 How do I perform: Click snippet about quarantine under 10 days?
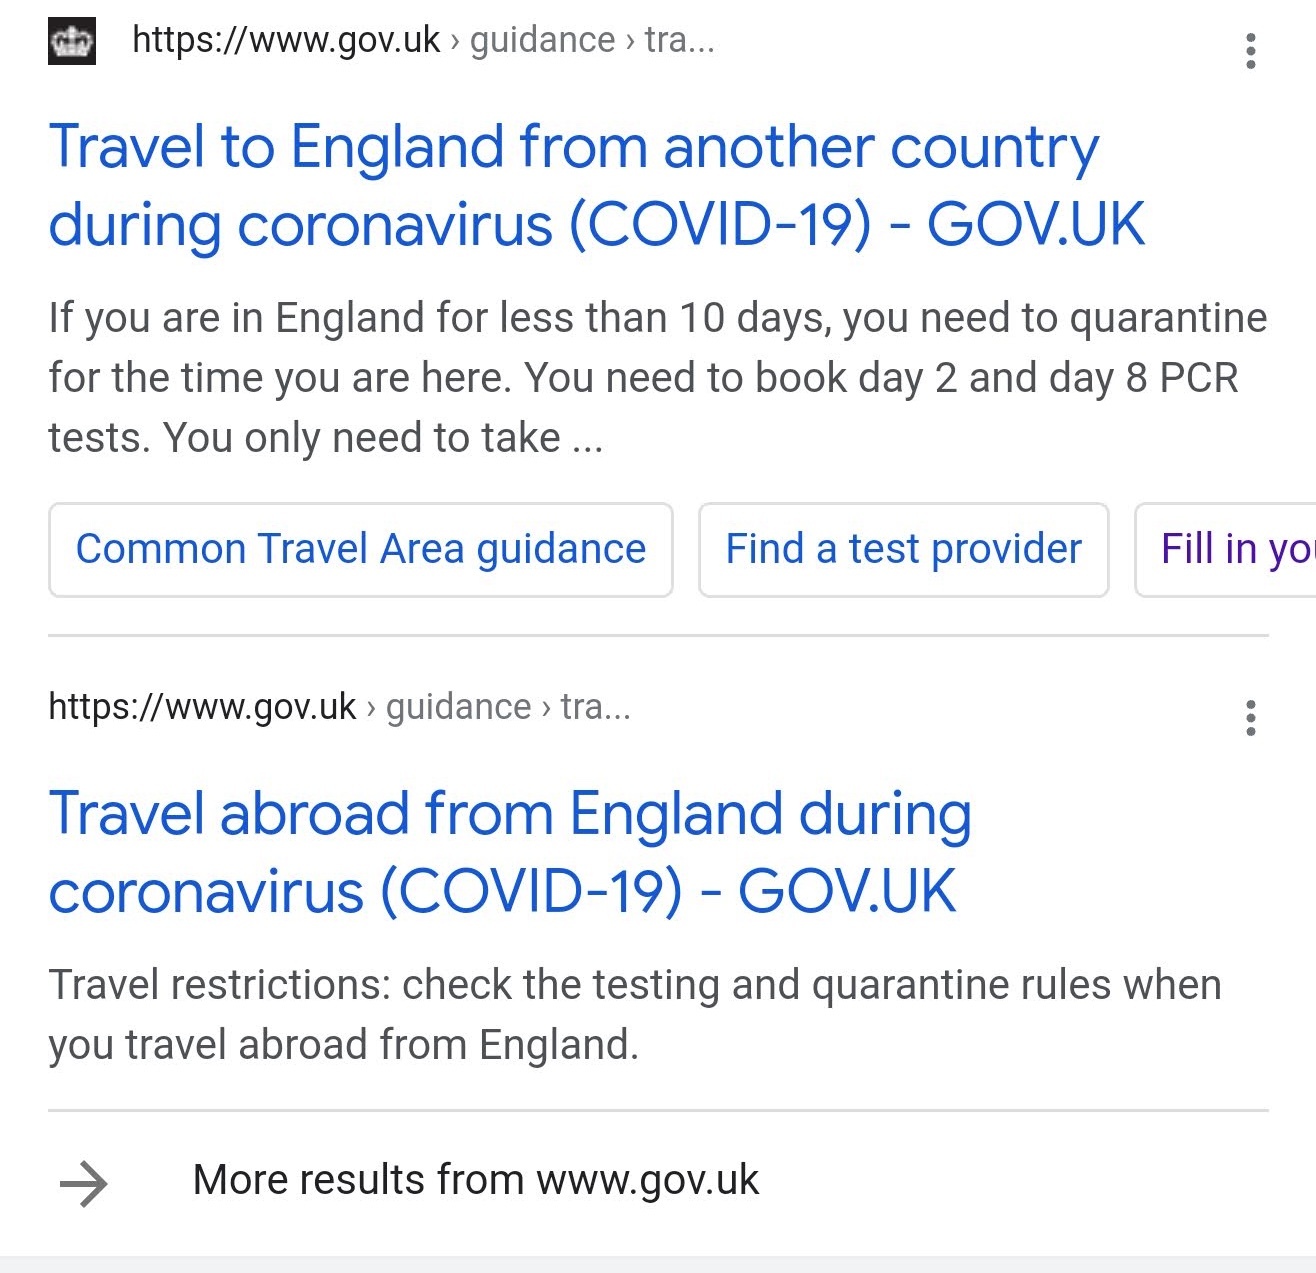(x=657, y=378)
